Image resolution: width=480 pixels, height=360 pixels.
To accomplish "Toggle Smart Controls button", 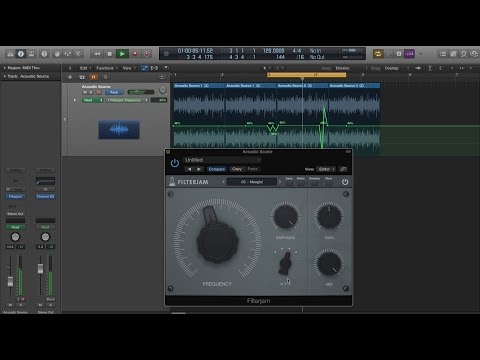I will (x=57, y=54).
